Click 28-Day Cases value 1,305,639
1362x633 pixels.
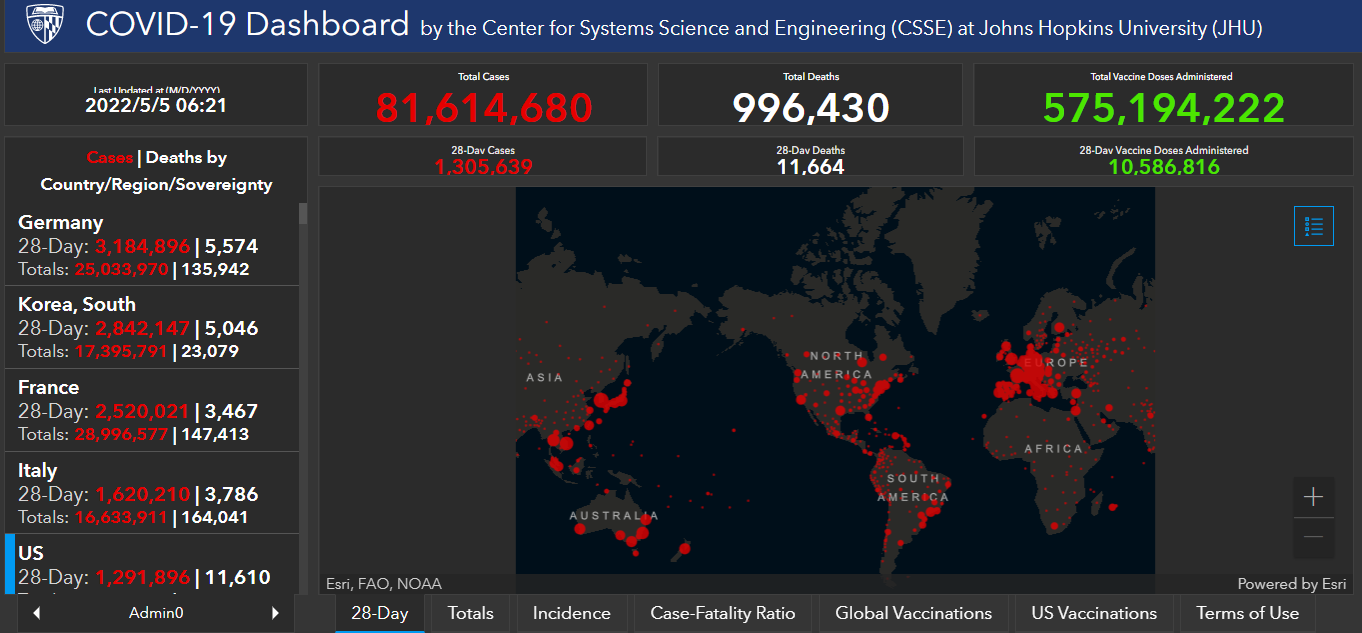[x=484, y=166]
